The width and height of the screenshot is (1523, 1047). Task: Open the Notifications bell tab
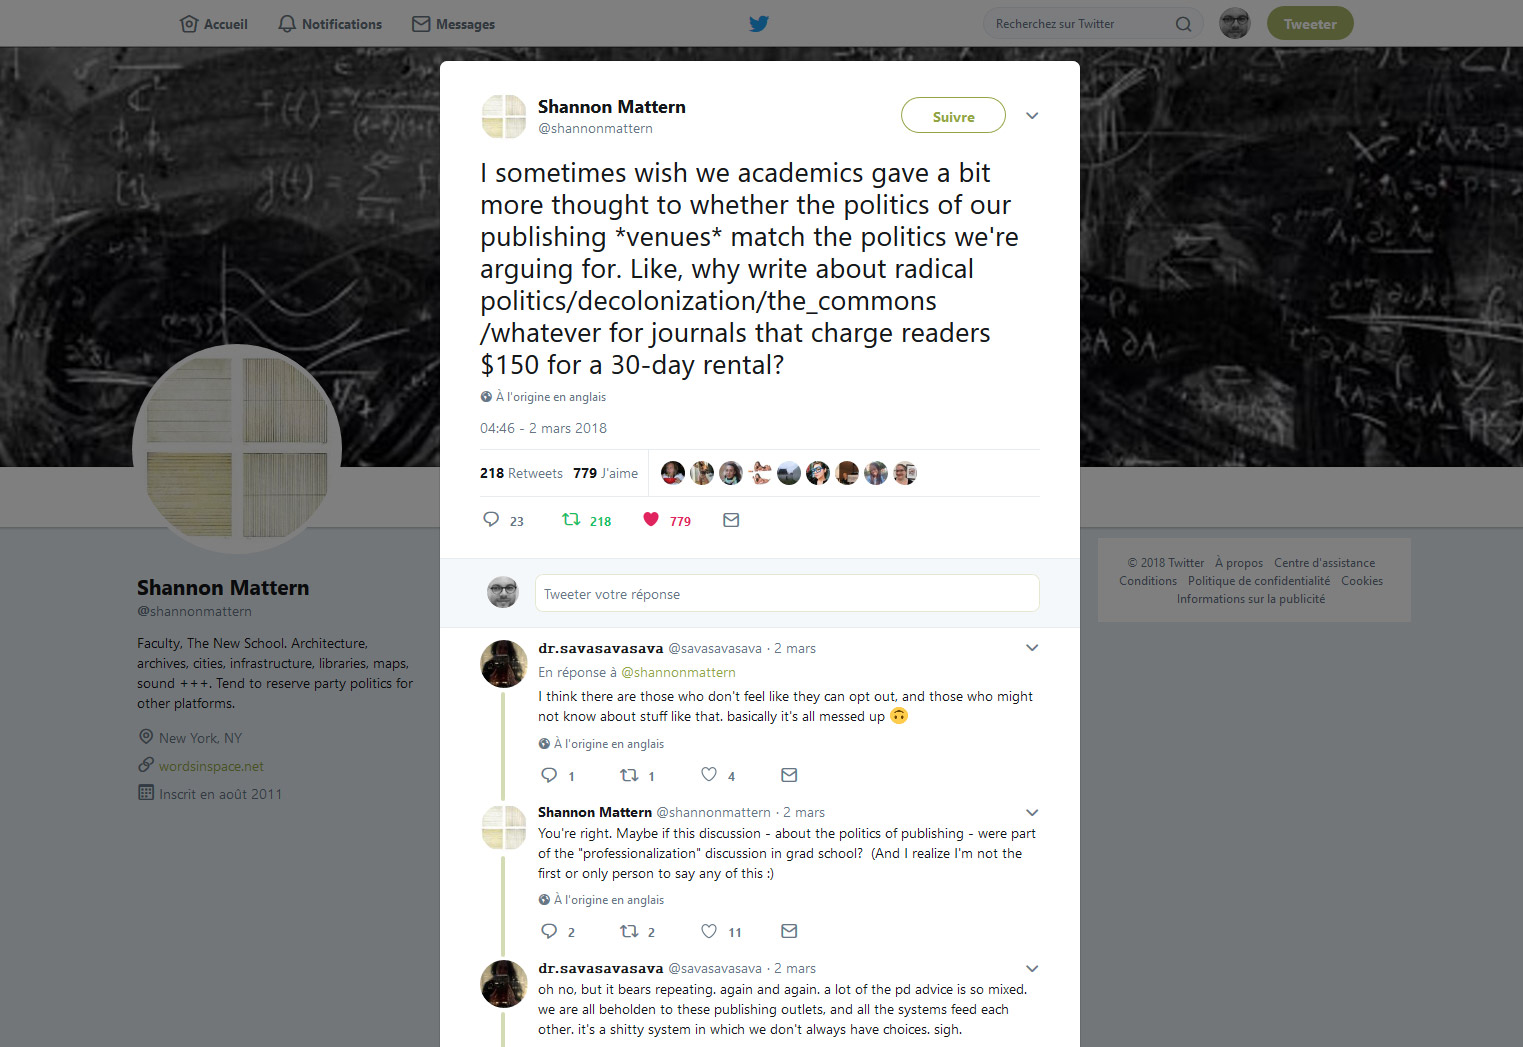pyautogui.click(x=330, y=24)
